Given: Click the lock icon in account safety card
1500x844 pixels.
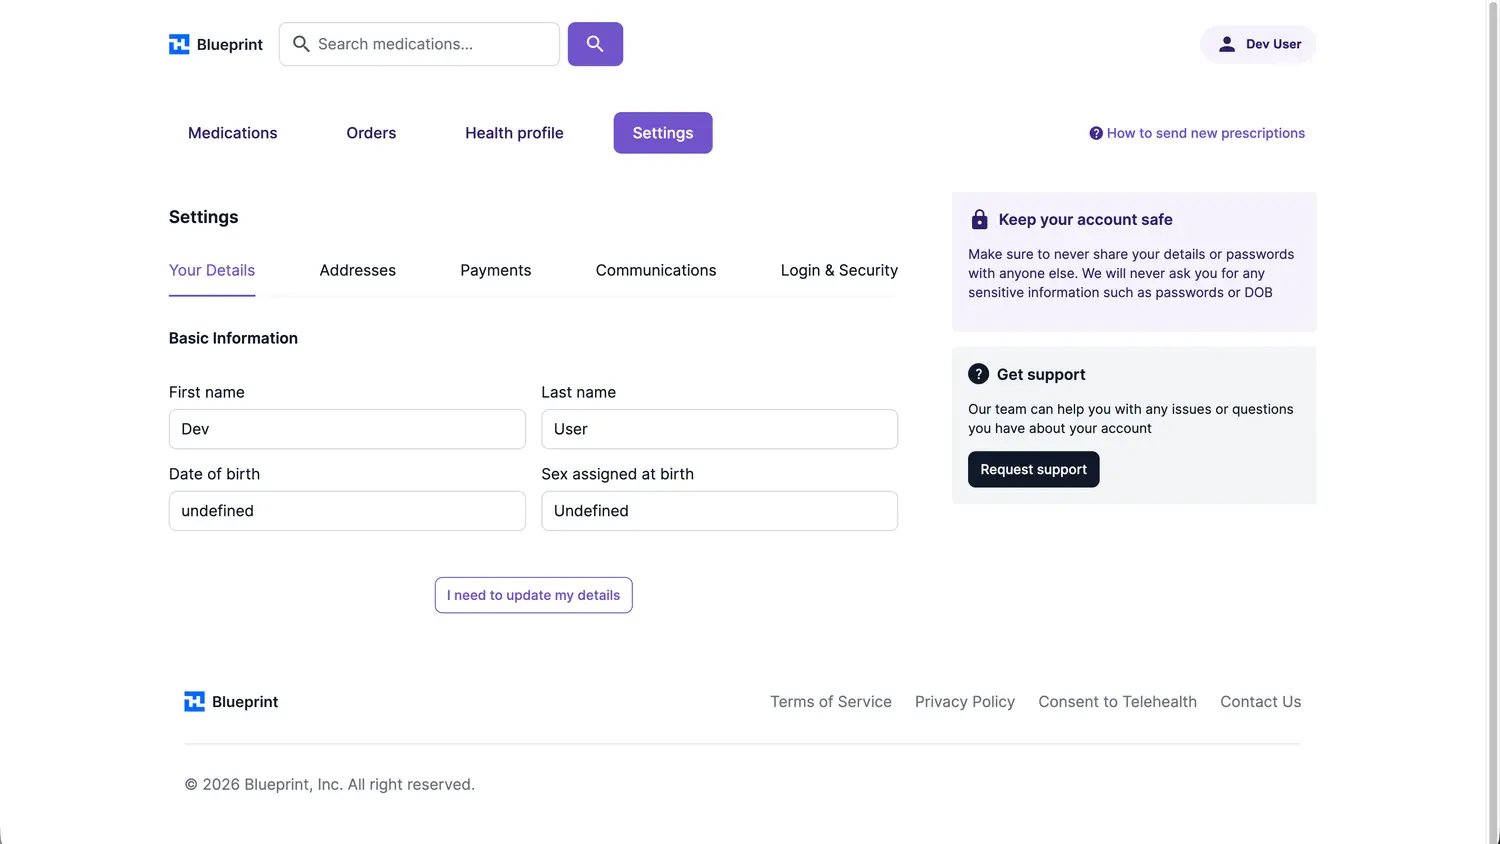Looking at the screenshot, I should (x=980, y=220).
